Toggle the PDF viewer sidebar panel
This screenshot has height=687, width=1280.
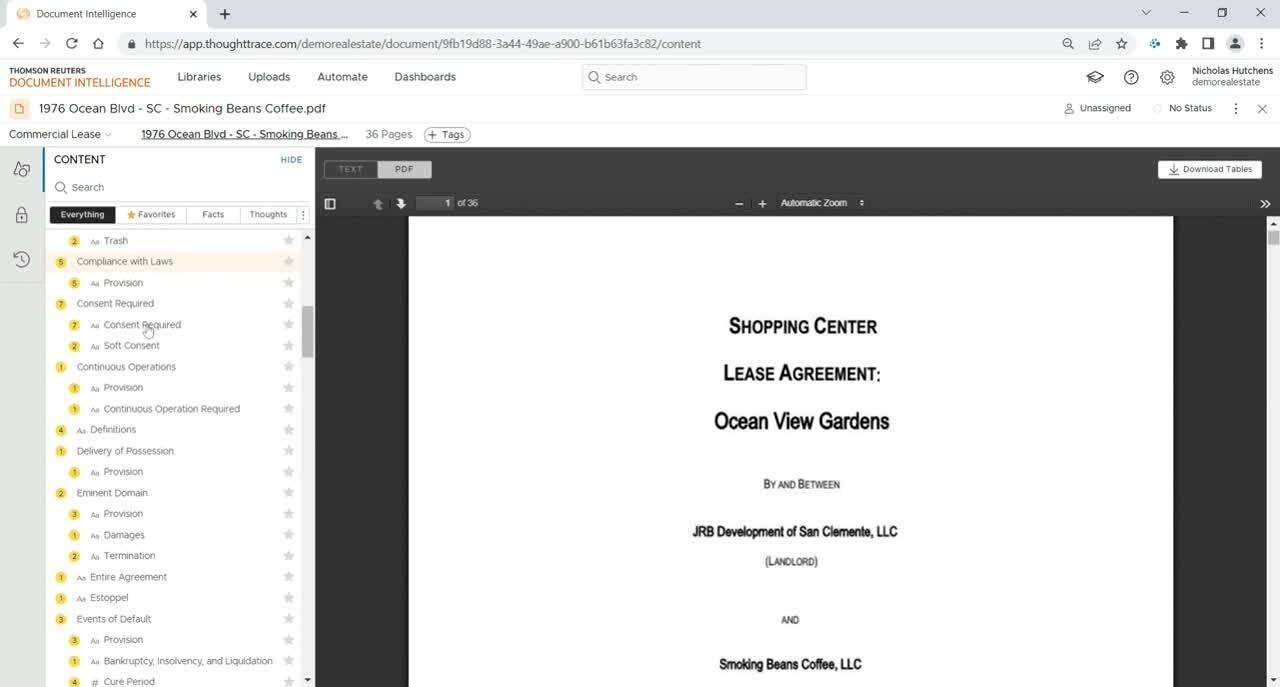pyautogui.click(x=330, y=203)
